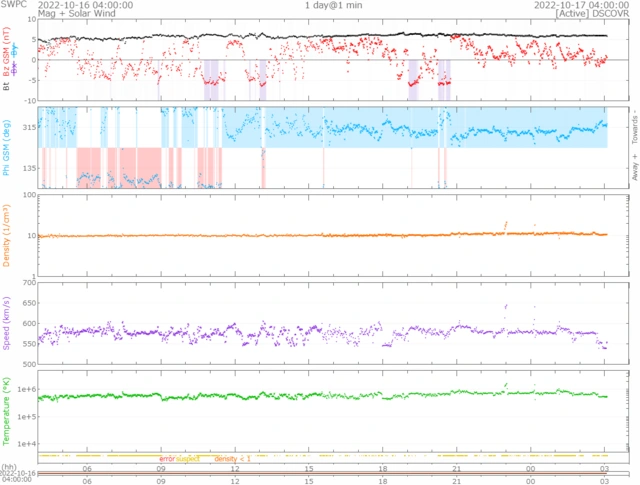Click the red 'error' legend entry

point(167,459)
